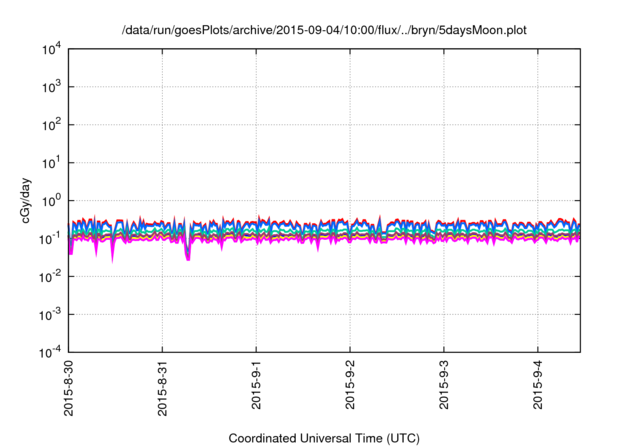Click the 2015-9-3 x-axis date label
The image size is (640, 448).
tap(444, 385)
